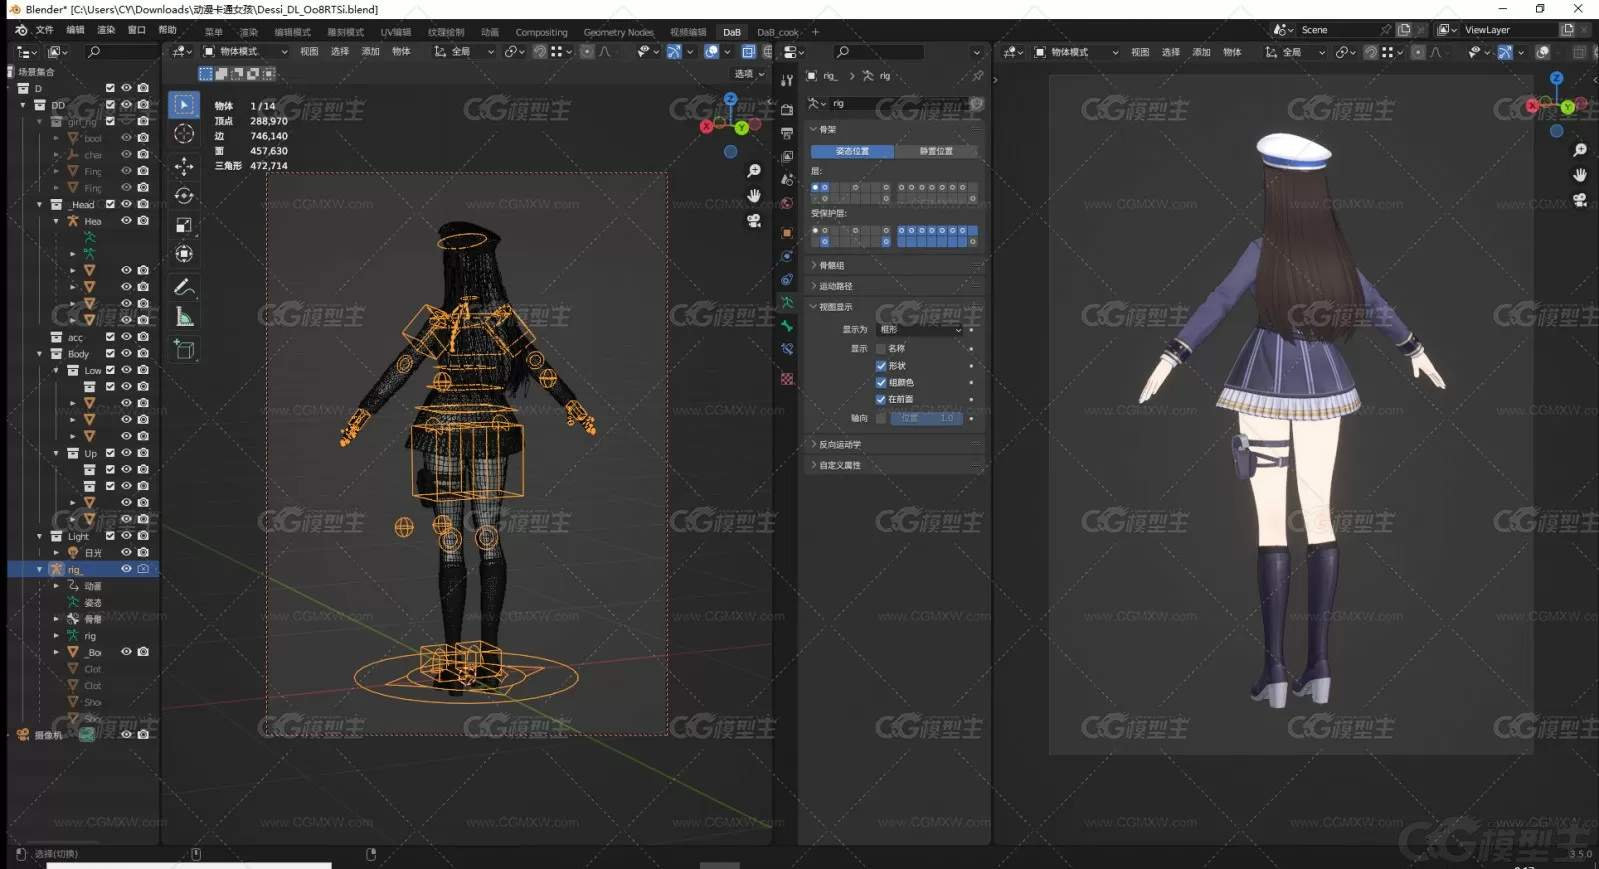The image size is (1599, 869).
Task: Open the 添加 menu in left viewport header
Action: [x=370, y=52]
